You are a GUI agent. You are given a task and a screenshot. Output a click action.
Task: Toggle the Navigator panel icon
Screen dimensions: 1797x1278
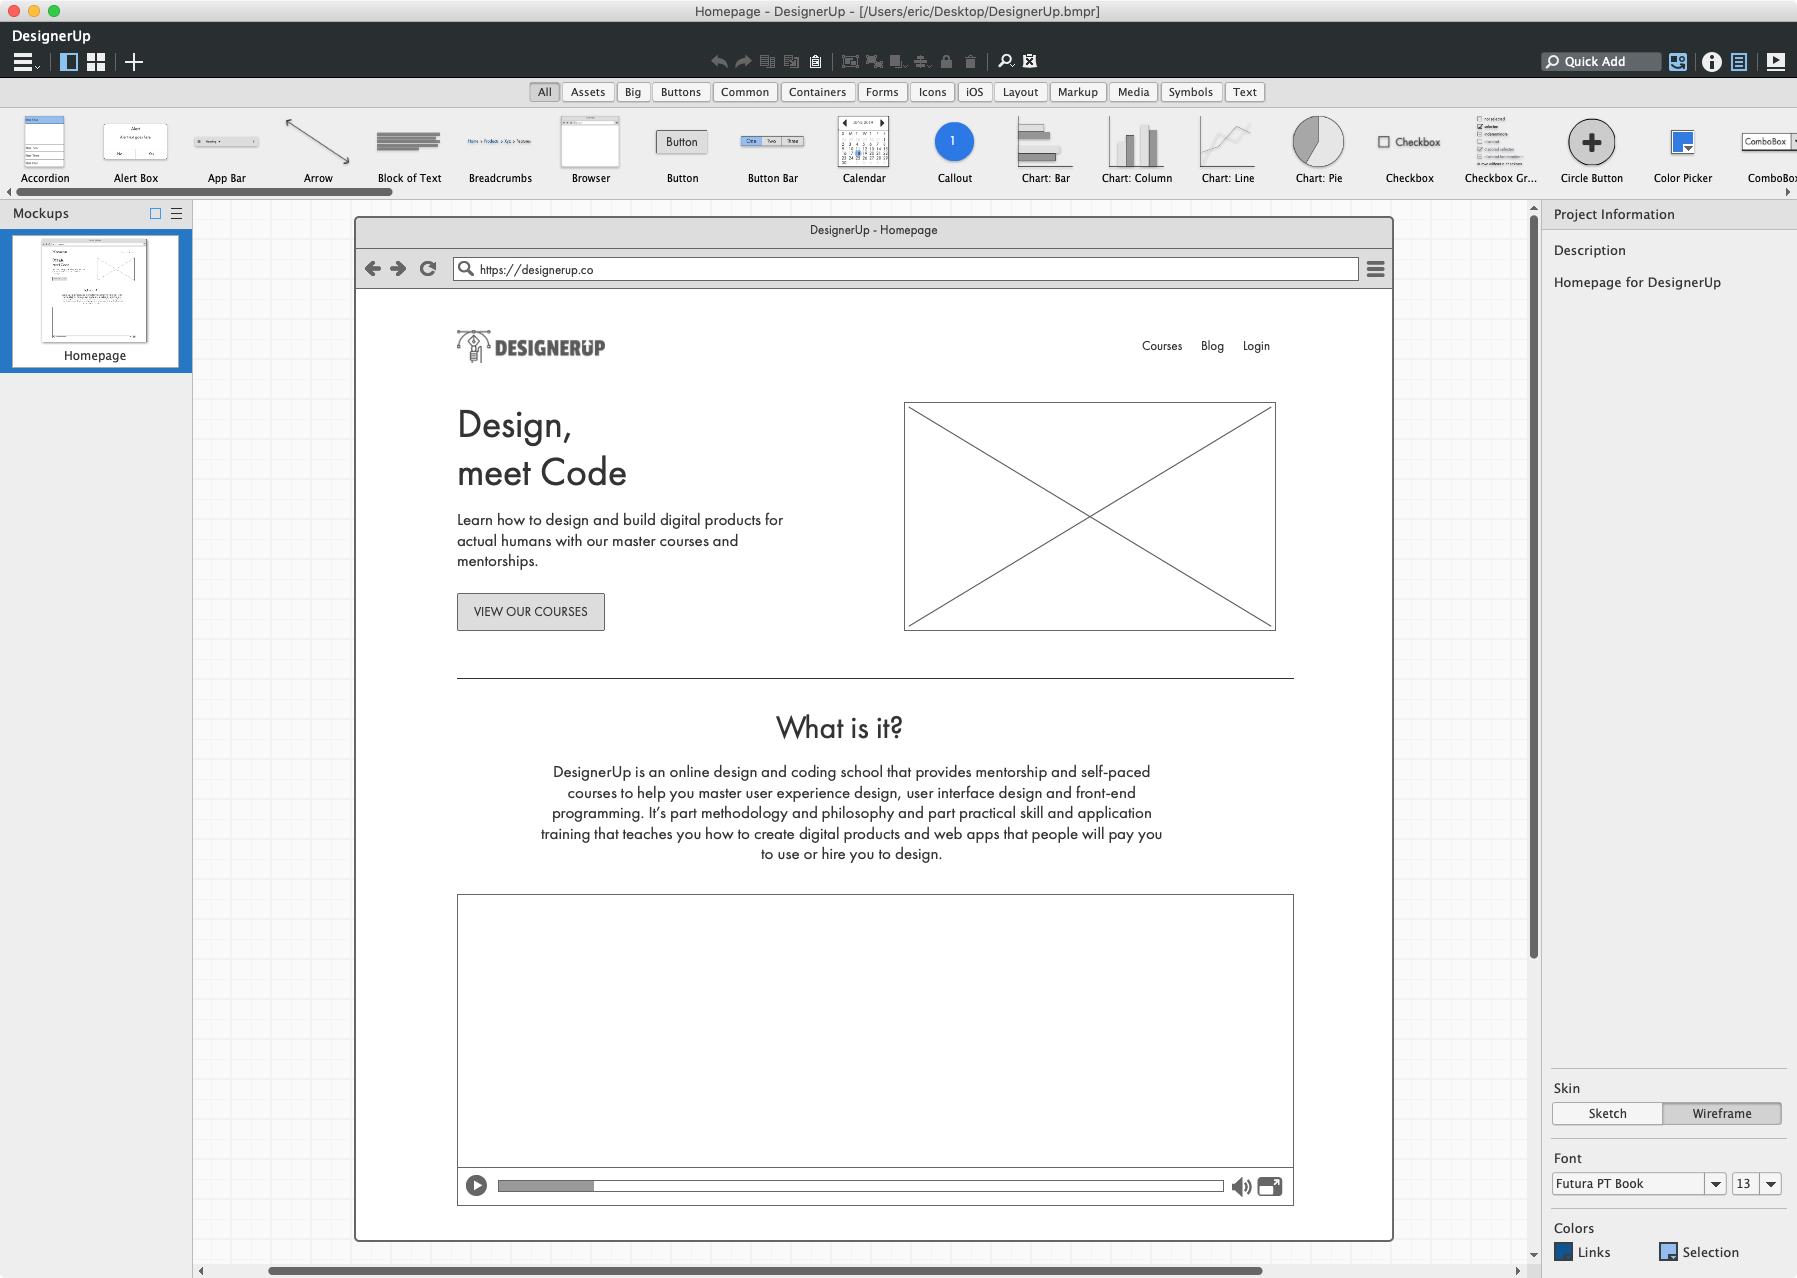coord(69,62)
